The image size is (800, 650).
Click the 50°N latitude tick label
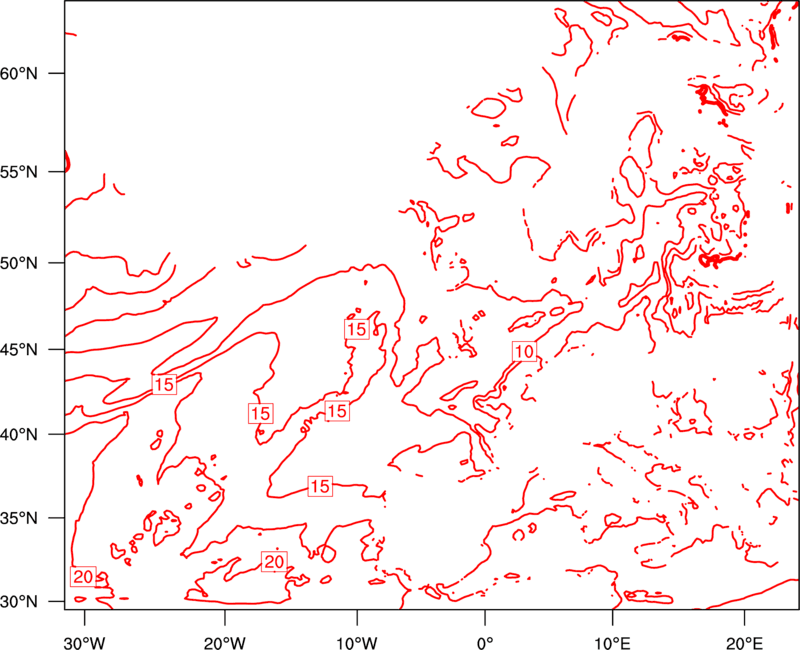(19, 263)
